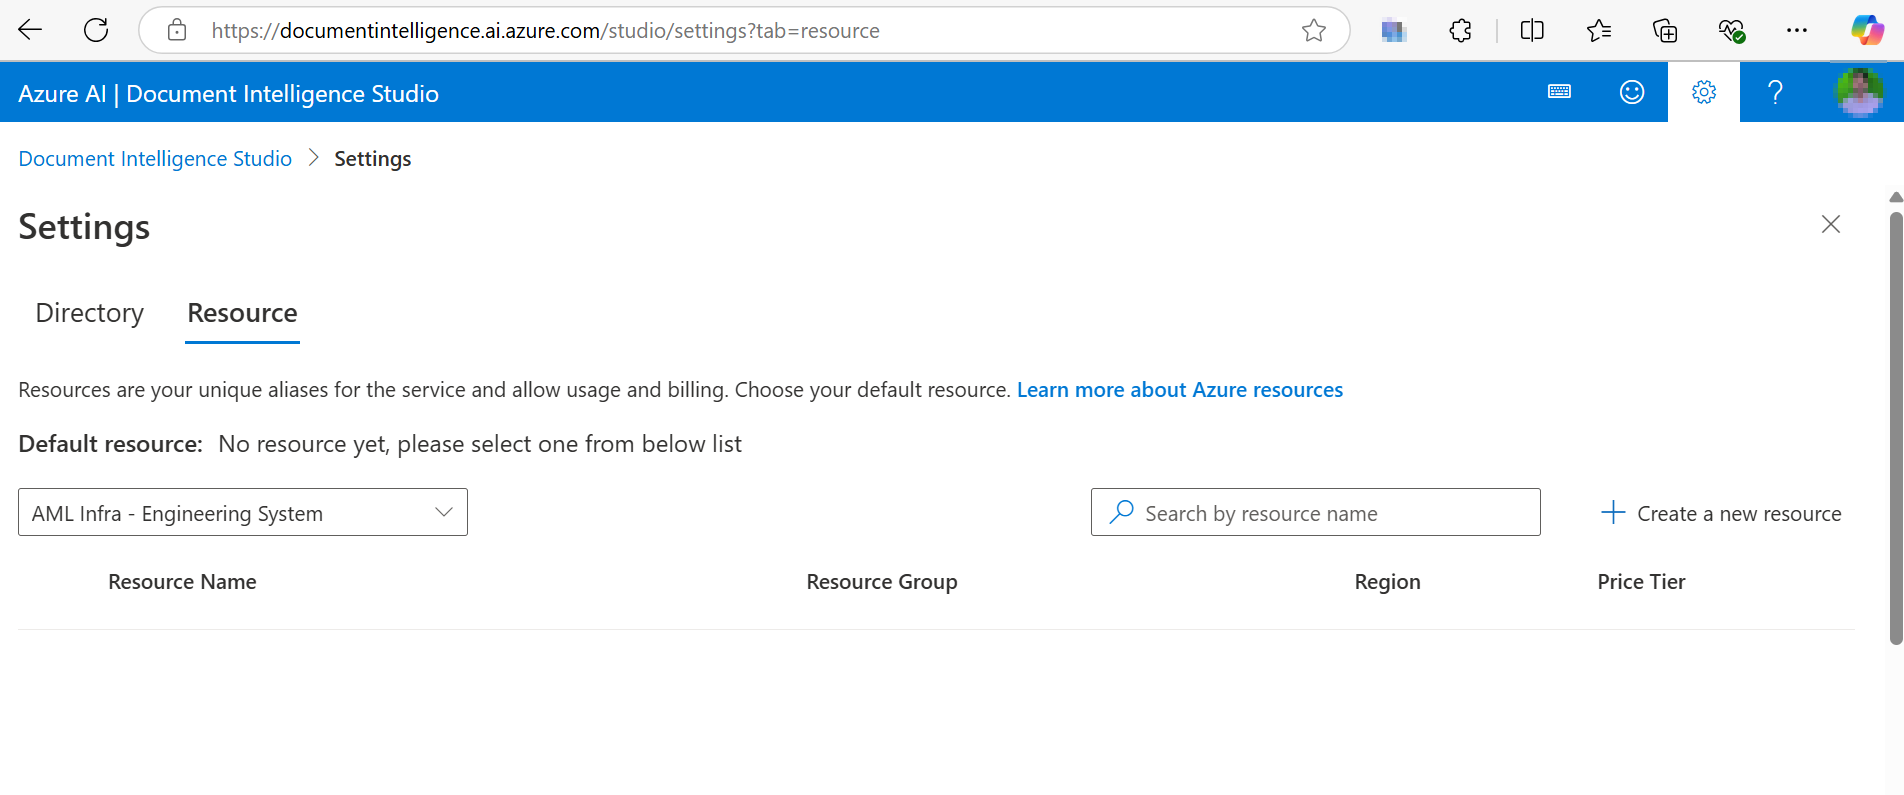Reload the page with the refresh icon
The image size is (1904, 795).
tap(96, 30)
